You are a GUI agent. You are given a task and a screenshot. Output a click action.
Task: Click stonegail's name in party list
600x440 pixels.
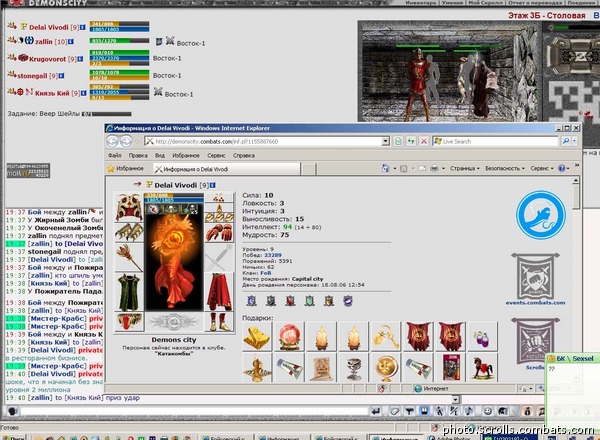32,76
